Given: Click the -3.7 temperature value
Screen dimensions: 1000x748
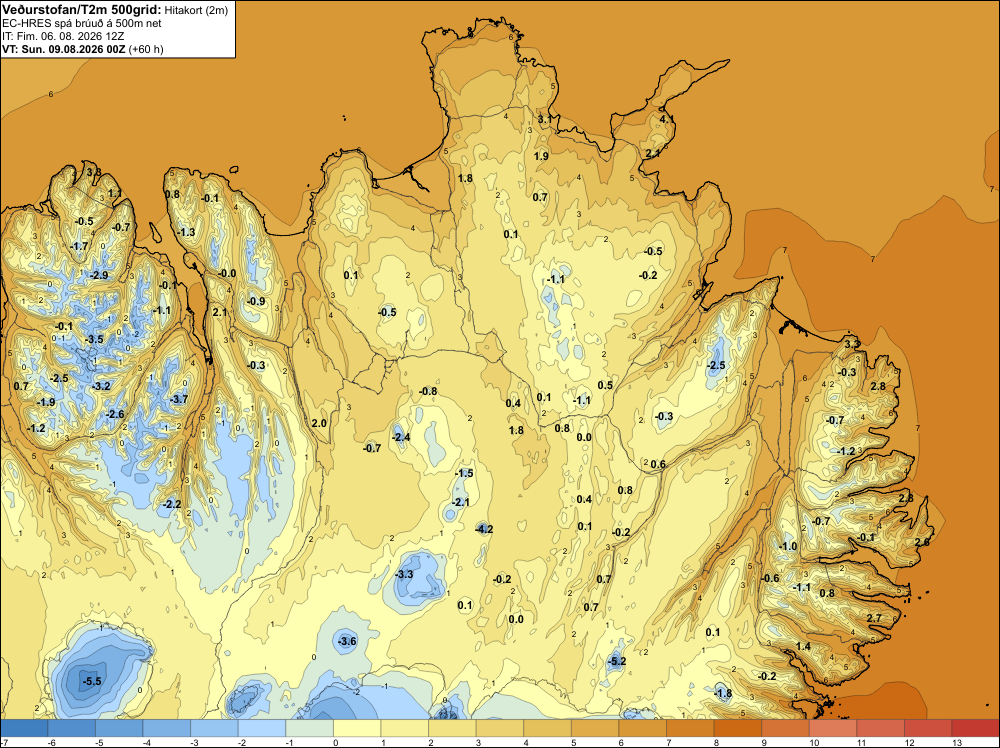Looking at the screenshot, I should pyautogui.click(x=179, y=399).
